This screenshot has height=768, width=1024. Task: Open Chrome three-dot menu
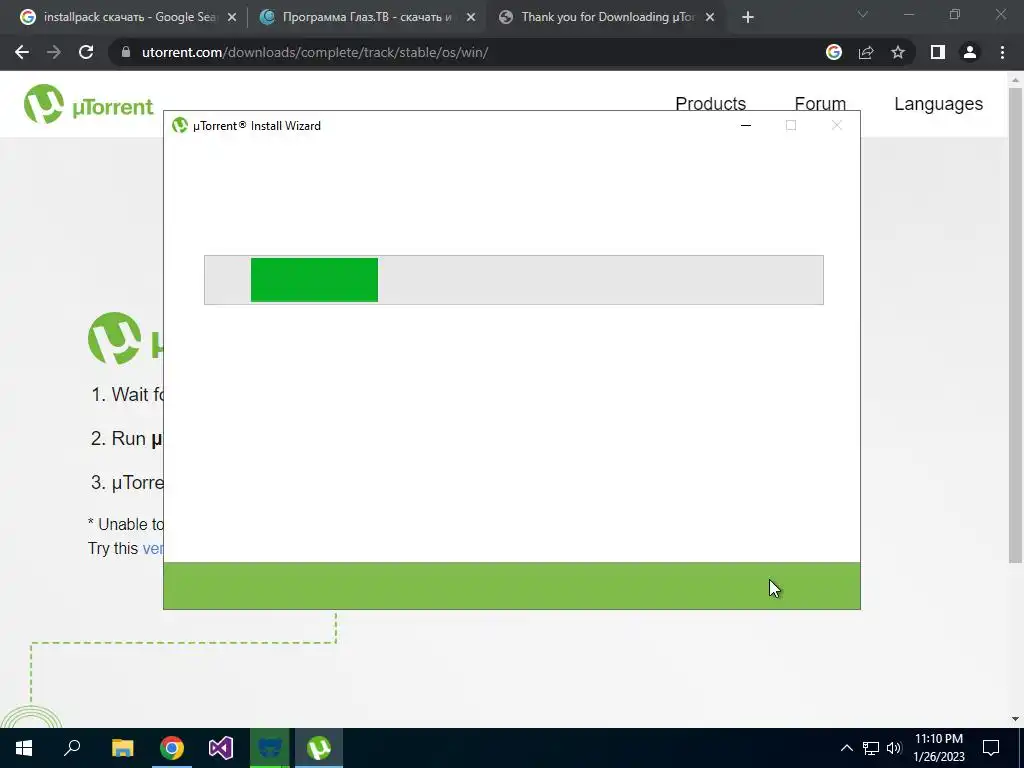click(1002, 52)
